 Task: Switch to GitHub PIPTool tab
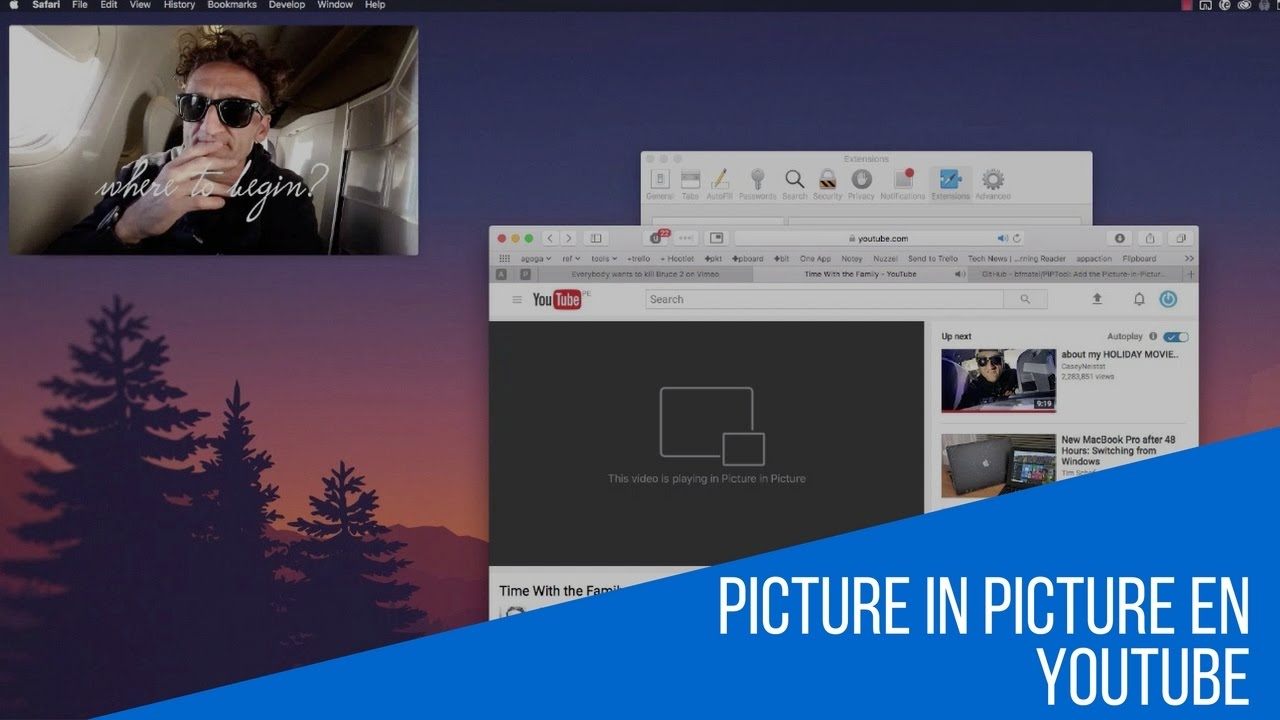tap(1075, 274)
